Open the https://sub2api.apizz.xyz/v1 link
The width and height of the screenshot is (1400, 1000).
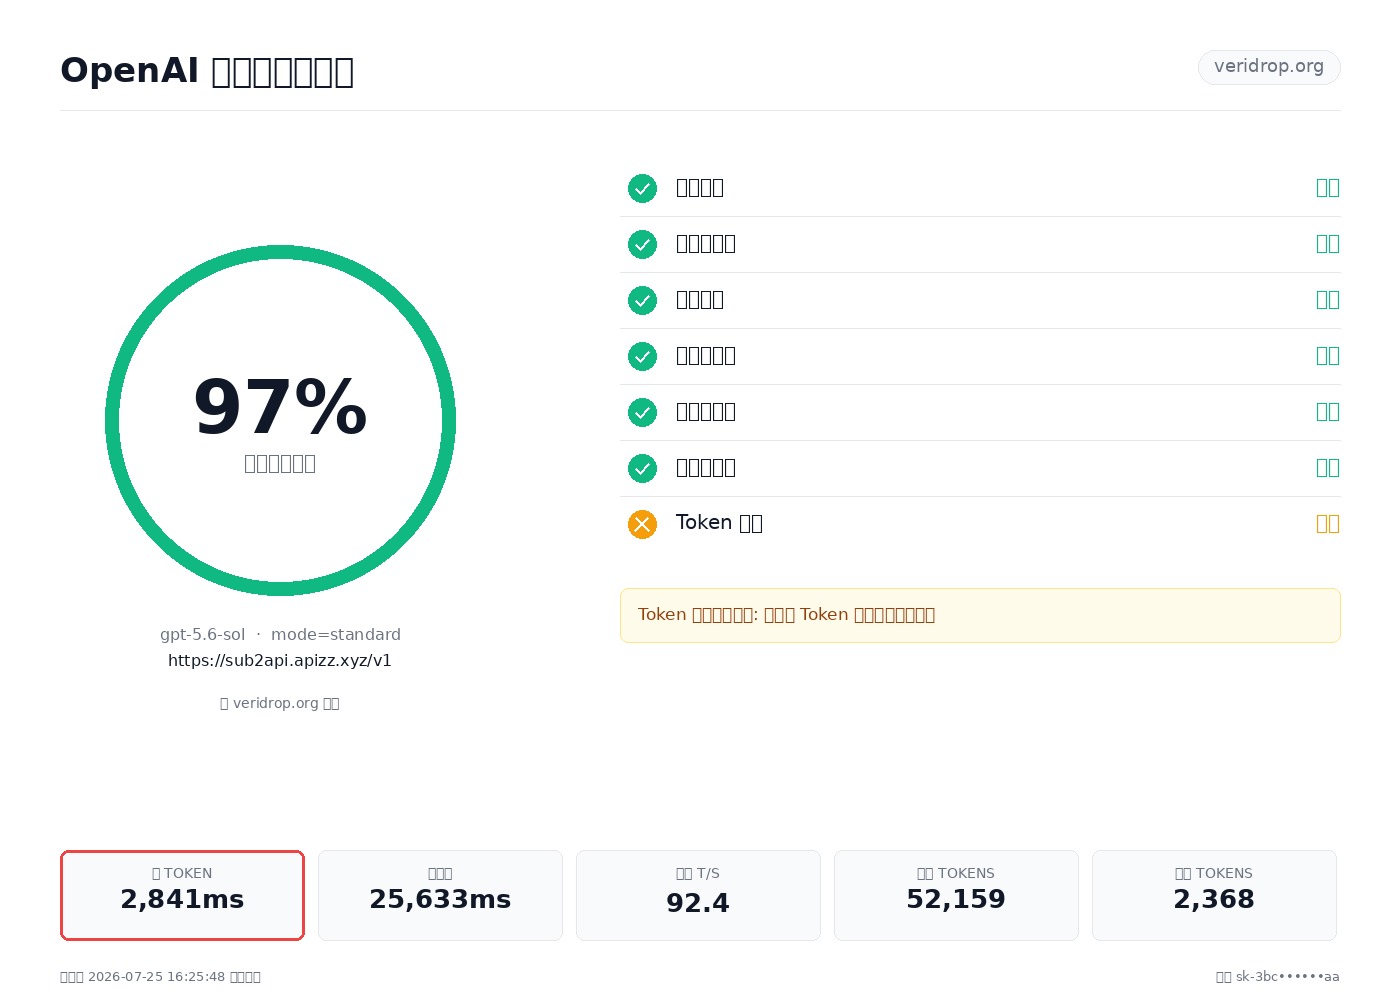coord(280,660)
